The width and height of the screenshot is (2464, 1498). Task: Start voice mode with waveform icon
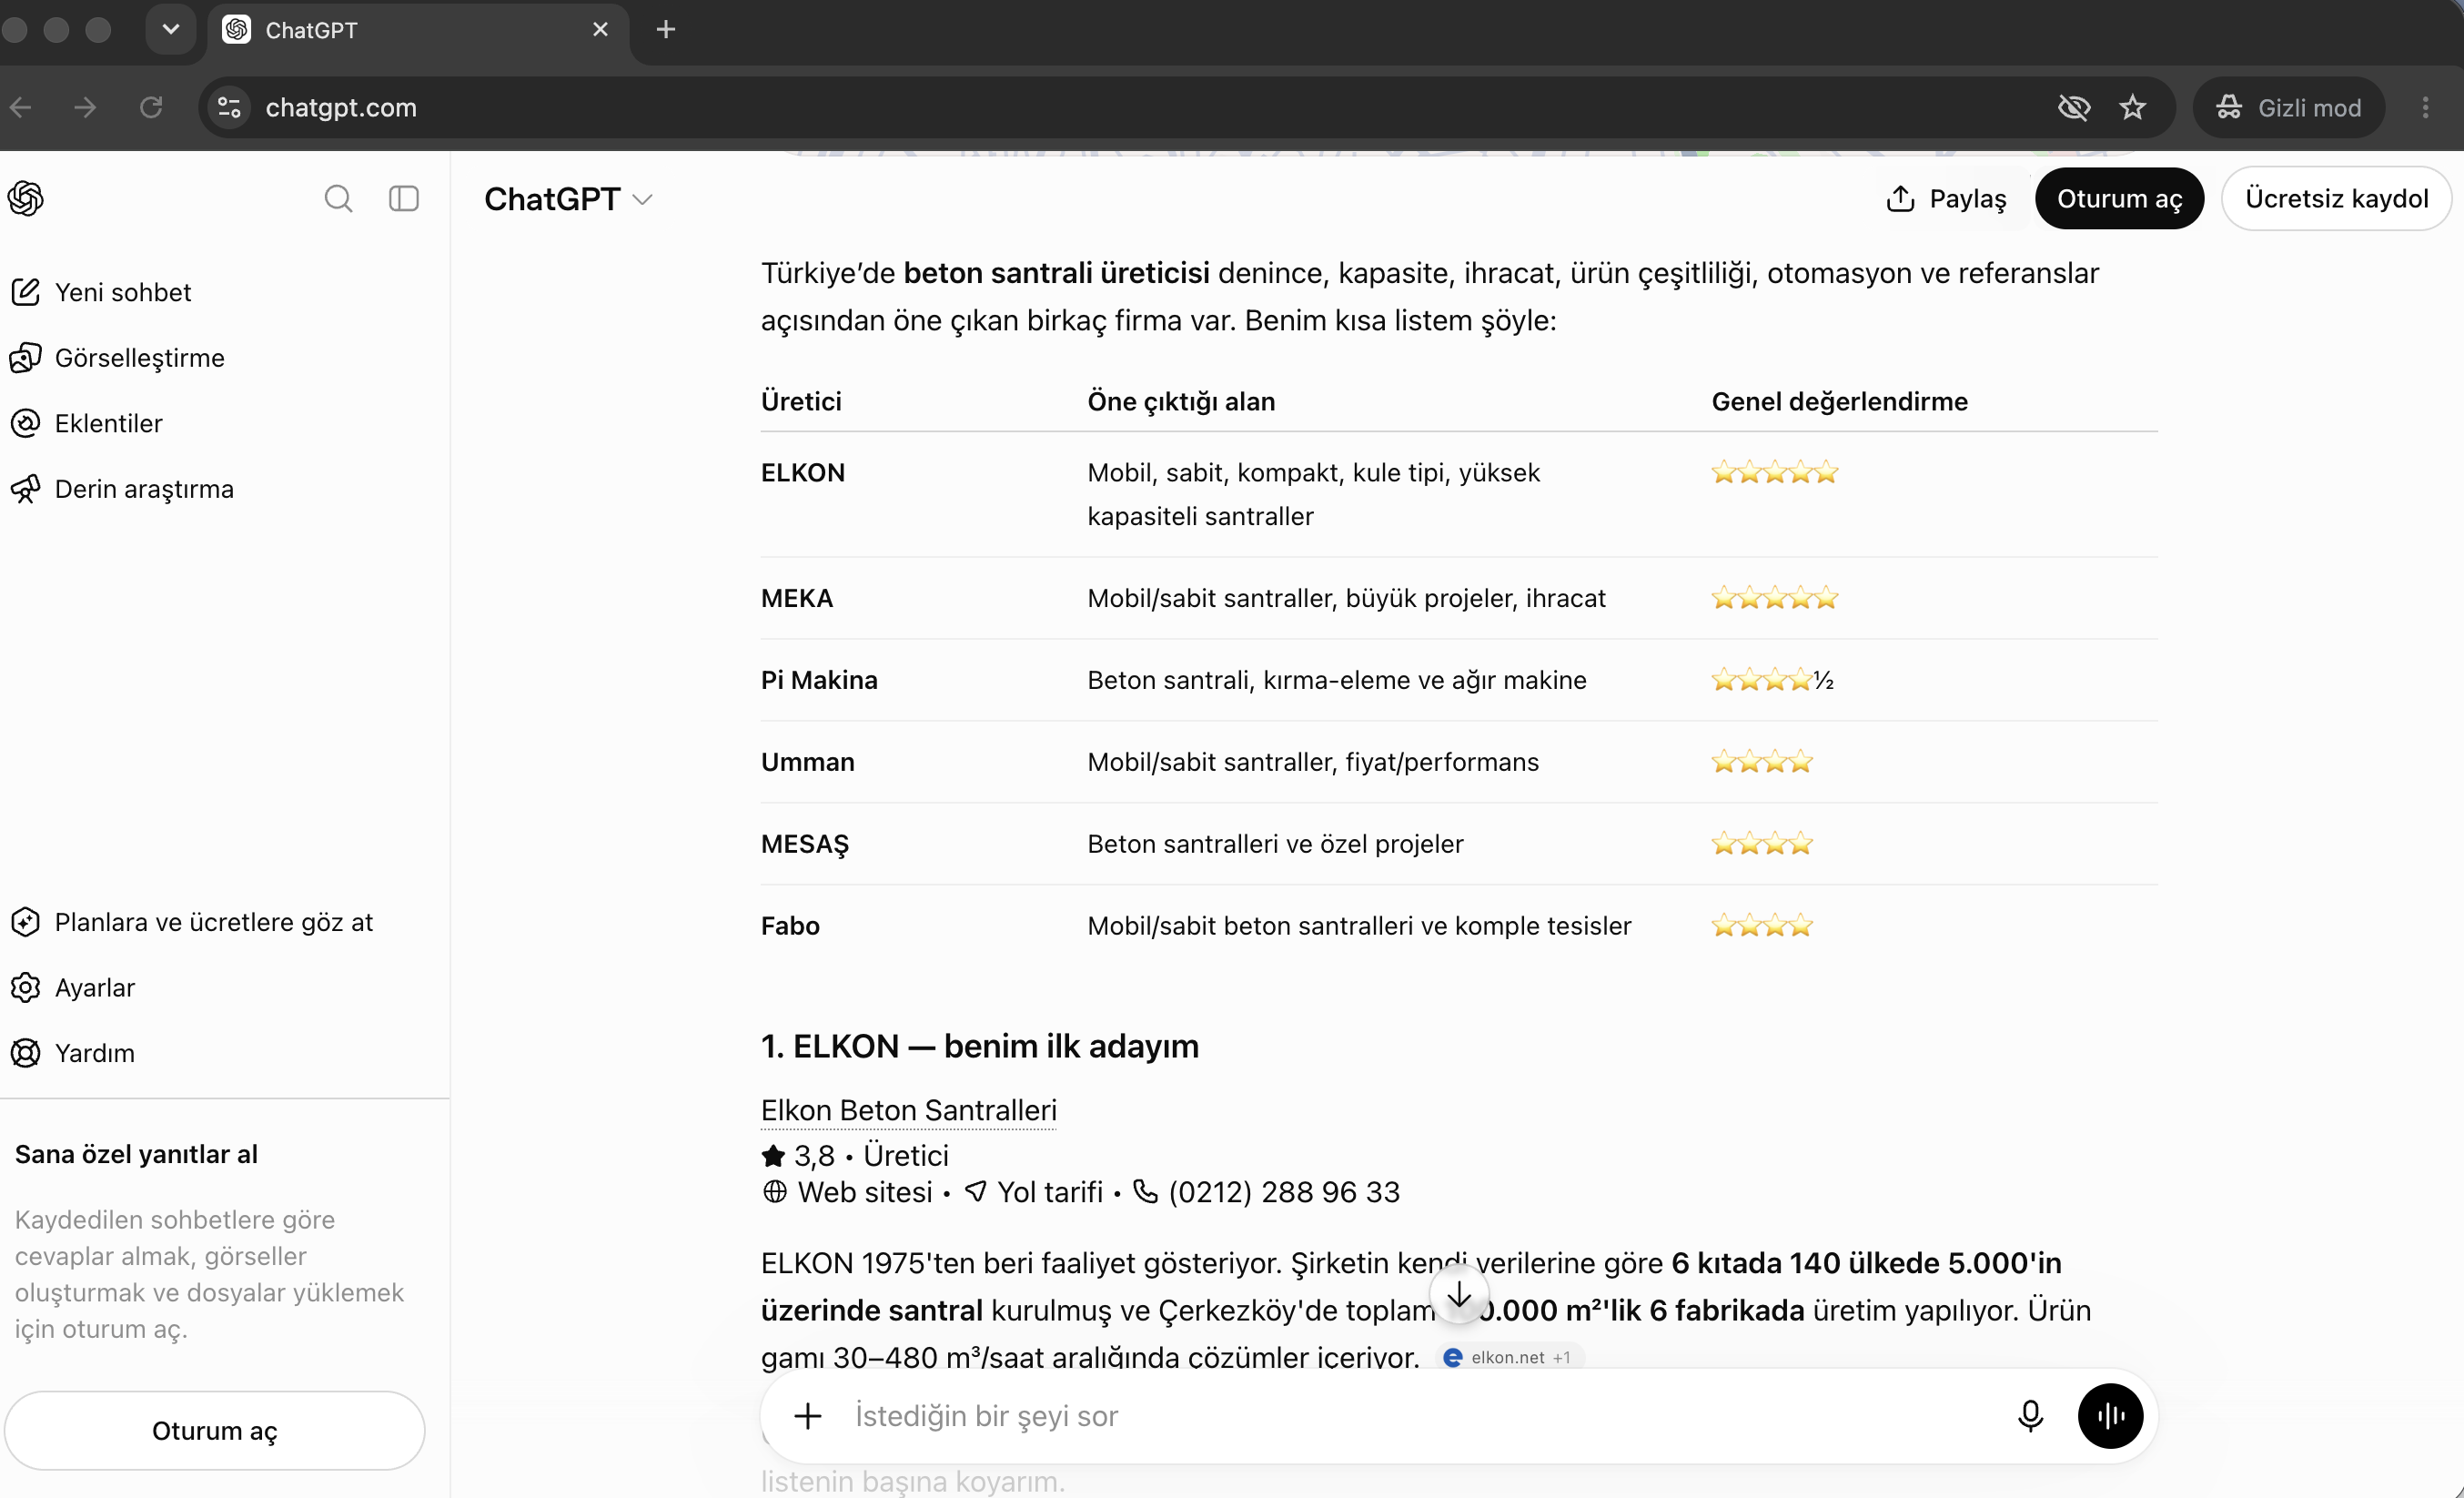[2110, 1415]
